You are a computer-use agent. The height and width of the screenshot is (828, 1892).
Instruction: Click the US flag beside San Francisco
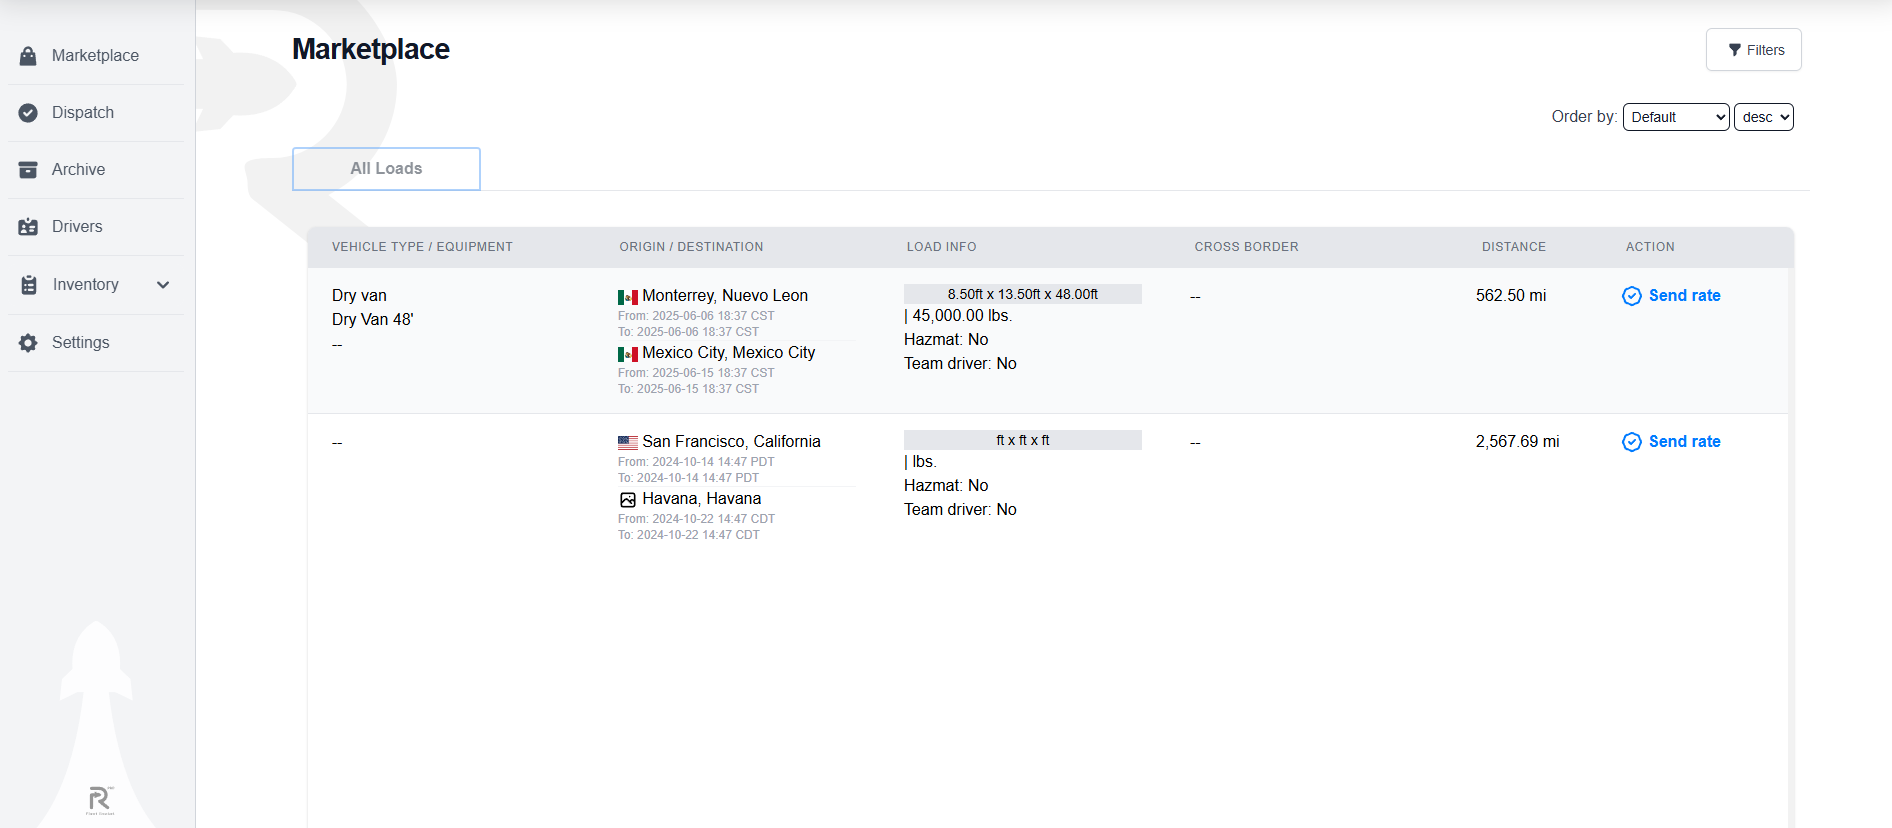(x=627, y=442)
